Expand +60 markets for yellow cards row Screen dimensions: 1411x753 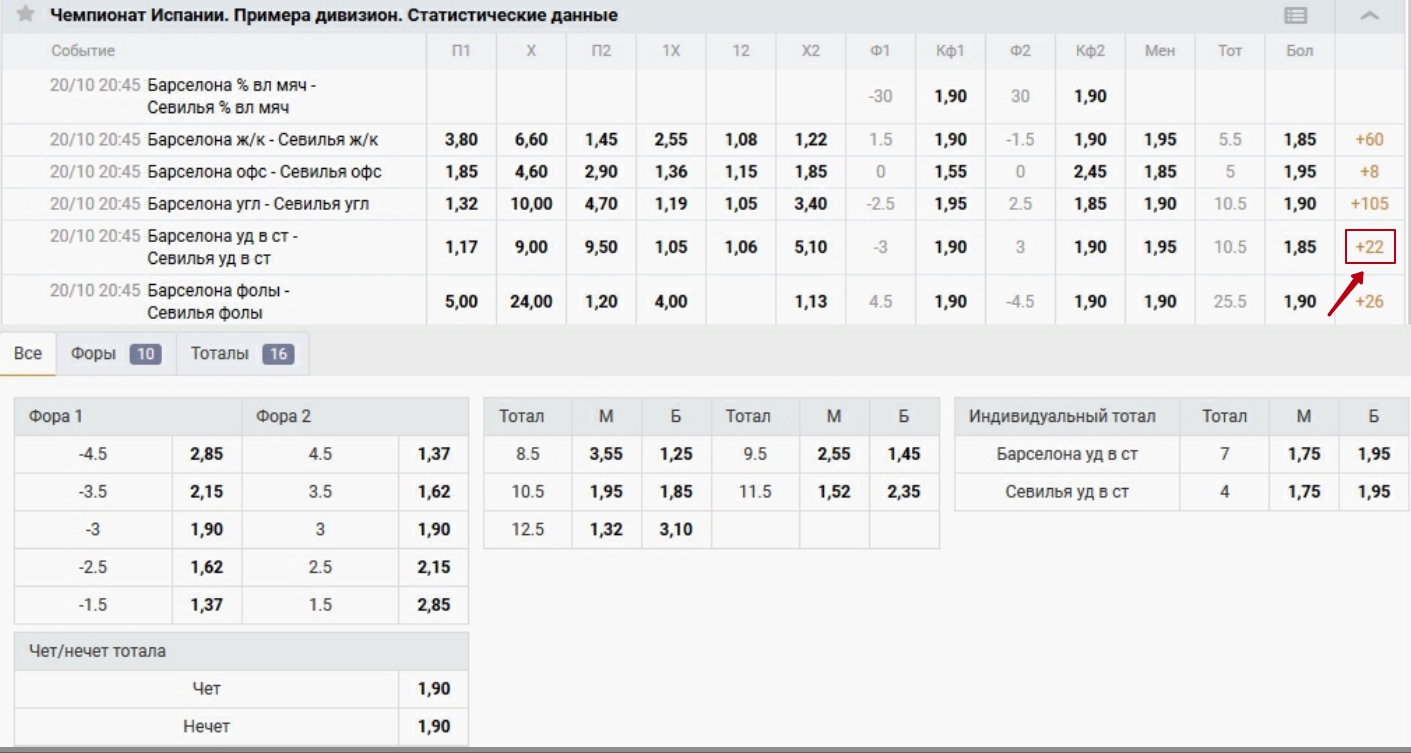point(1369,140)
